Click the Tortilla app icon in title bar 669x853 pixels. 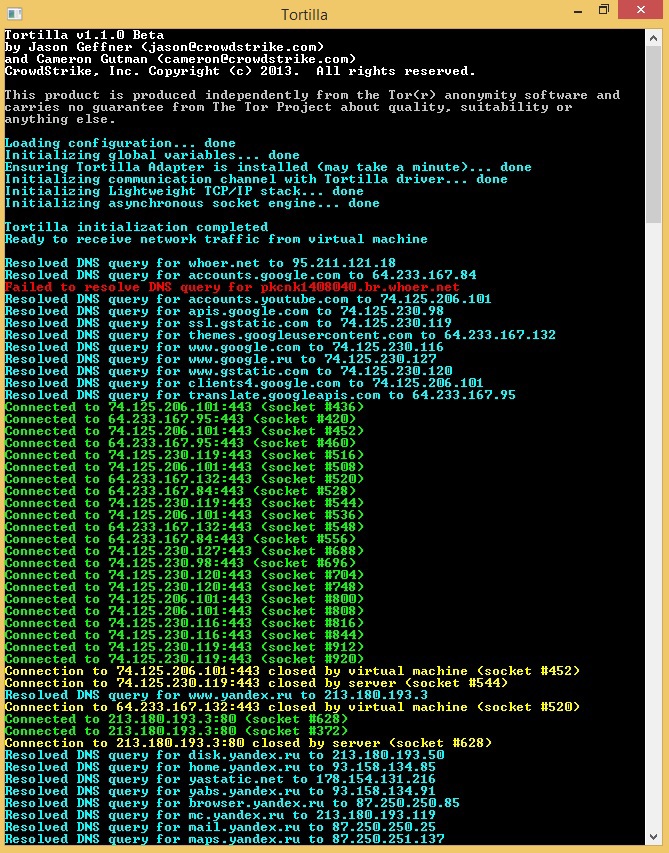pyautogui.click(x=14, y=13)
